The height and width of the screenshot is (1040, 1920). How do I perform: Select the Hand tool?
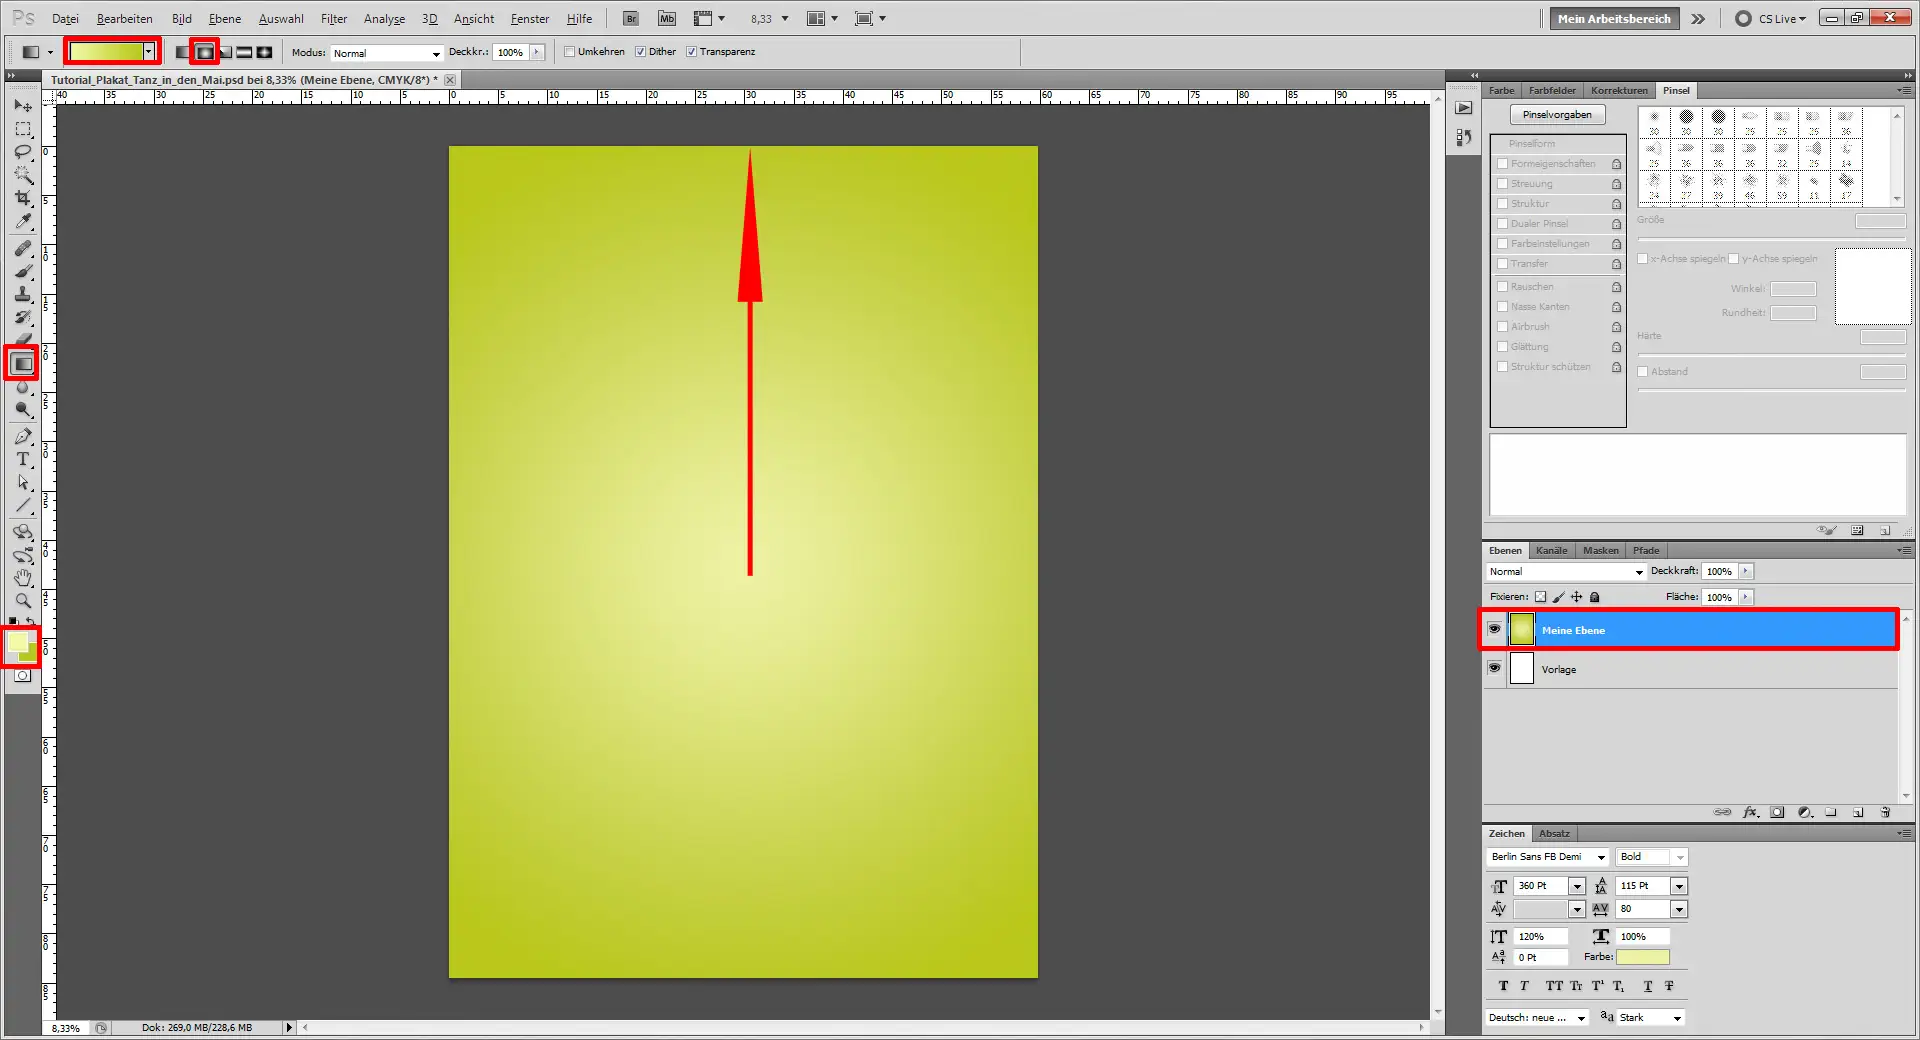[x=23, y=577]
